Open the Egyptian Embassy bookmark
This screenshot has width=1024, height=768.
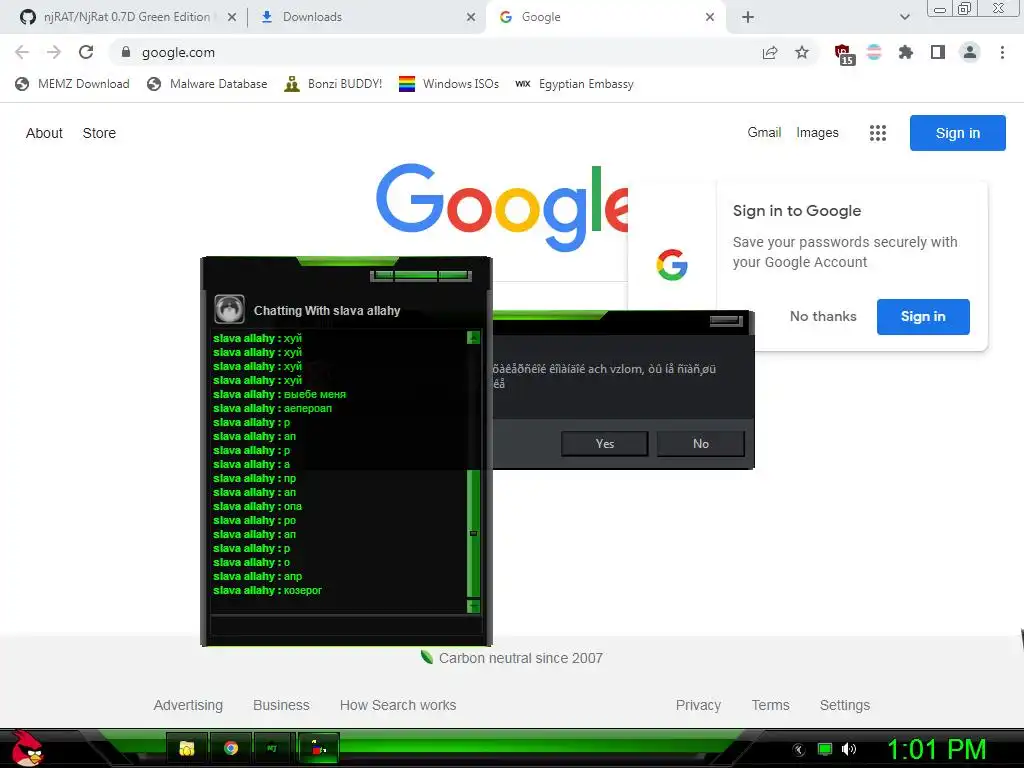574,84
